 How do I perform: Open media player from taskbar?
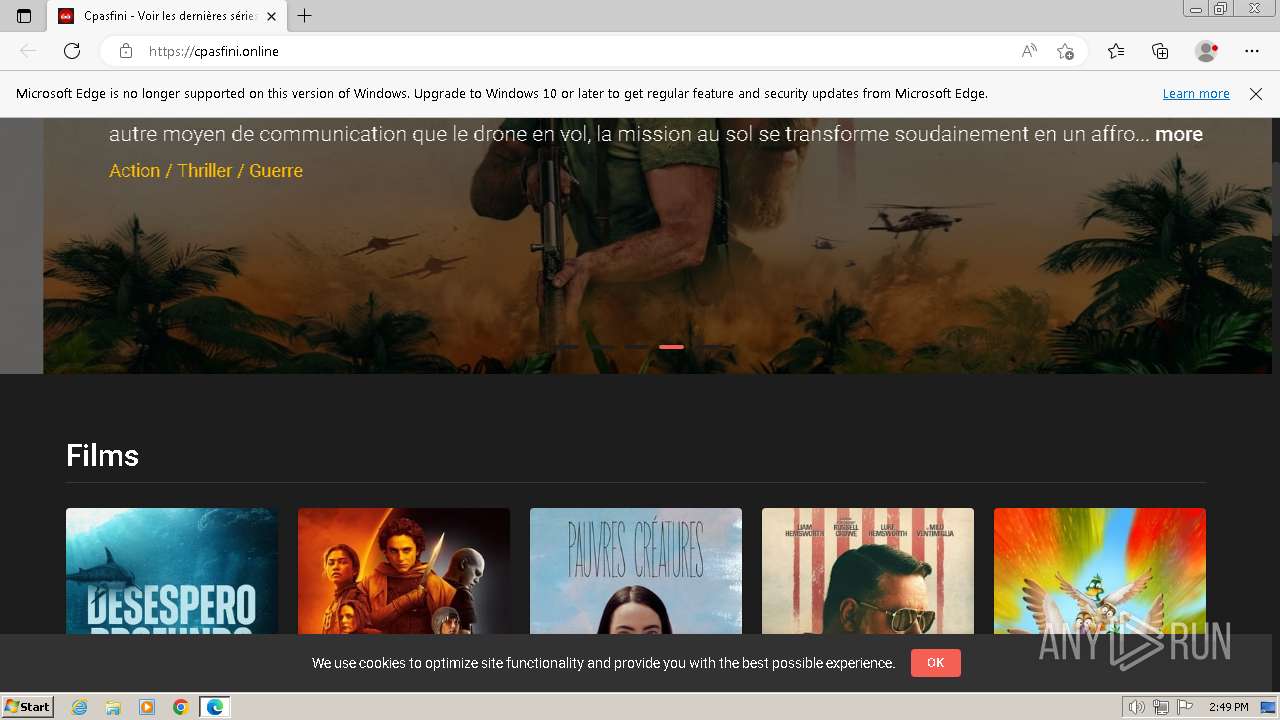tap(147, 707)
